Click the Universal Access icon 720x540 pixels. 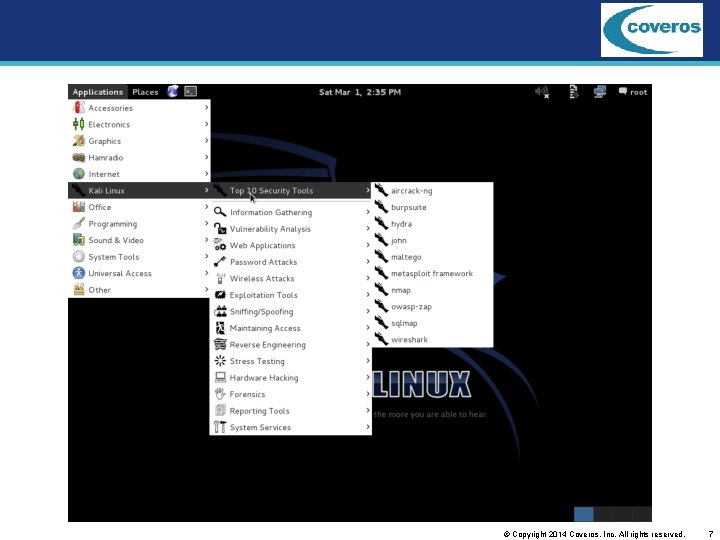79,273
